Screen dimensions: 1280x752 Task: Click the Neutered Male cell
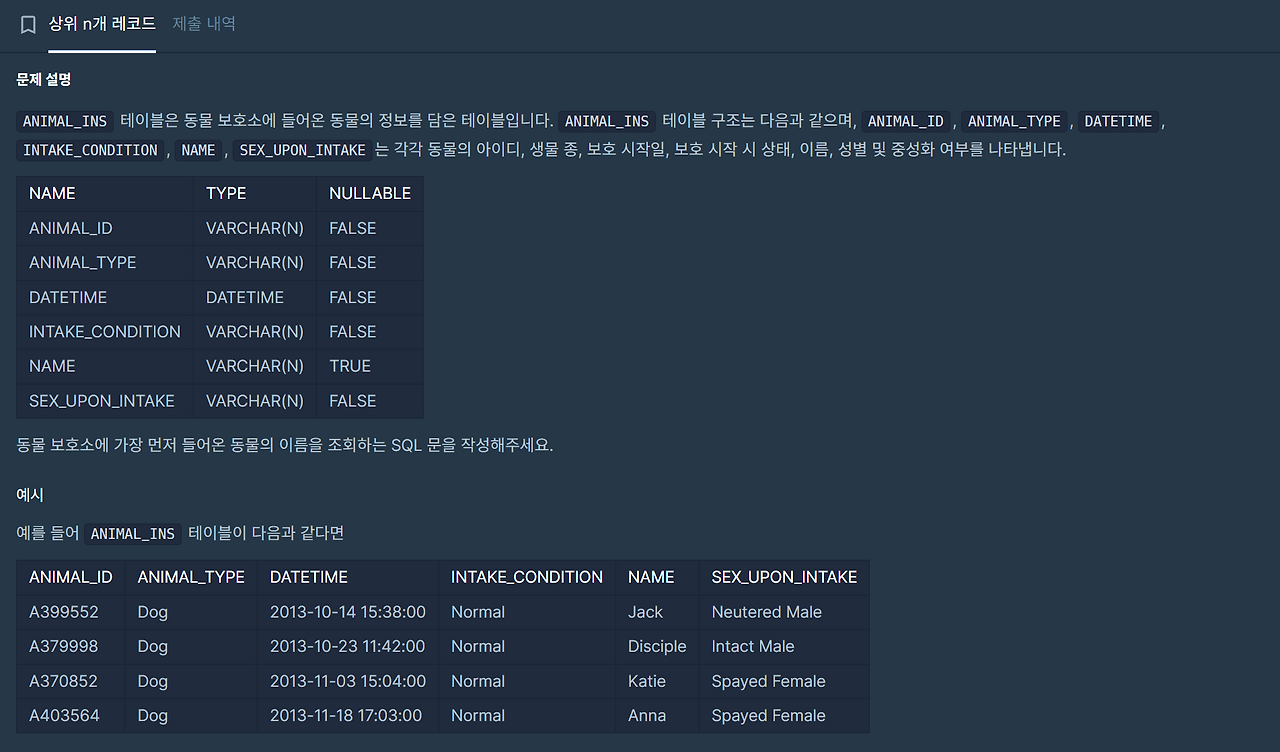766,611
